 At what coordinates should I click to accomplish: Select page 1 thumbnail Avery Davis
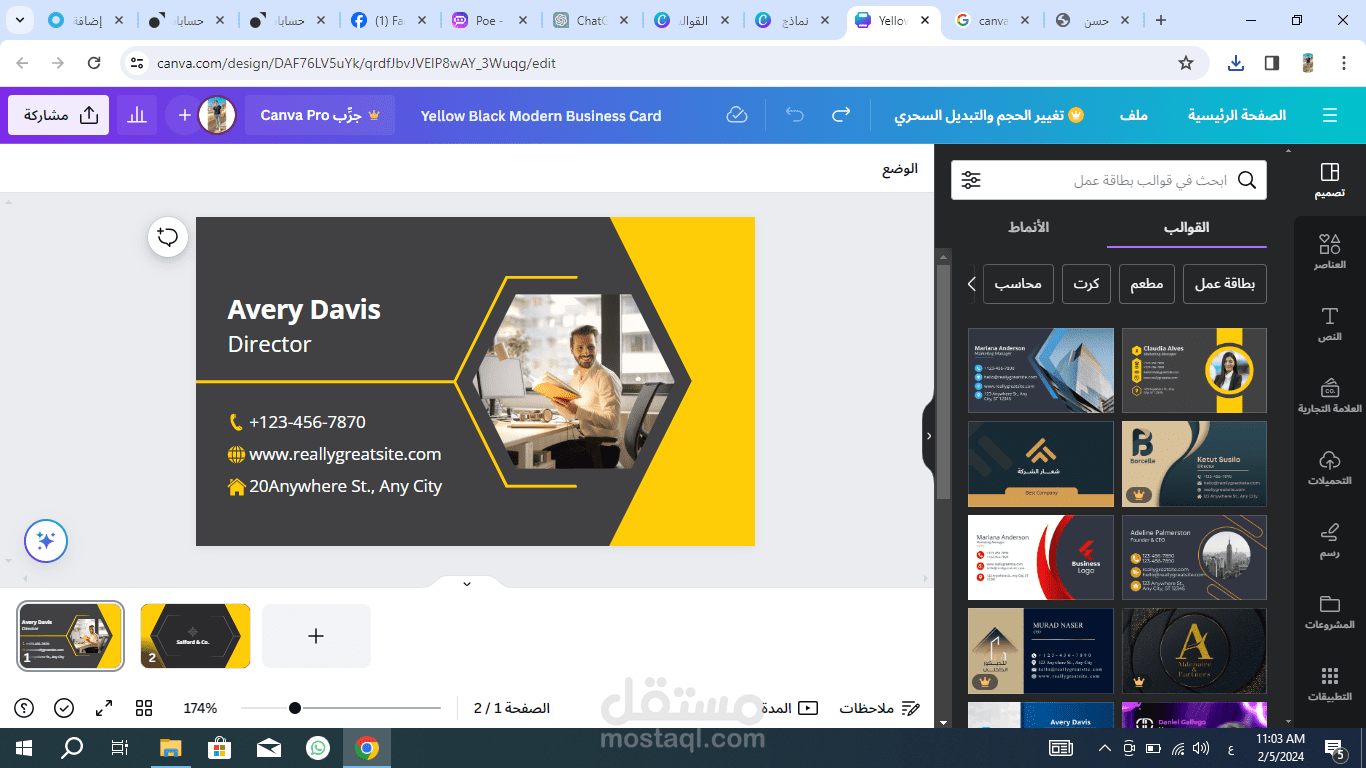(x=71, y=636)
